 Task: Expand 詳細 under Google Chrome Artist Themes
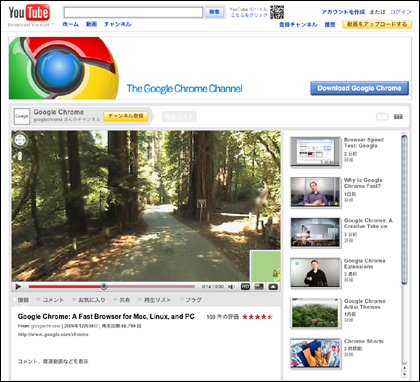click(349, 321)
